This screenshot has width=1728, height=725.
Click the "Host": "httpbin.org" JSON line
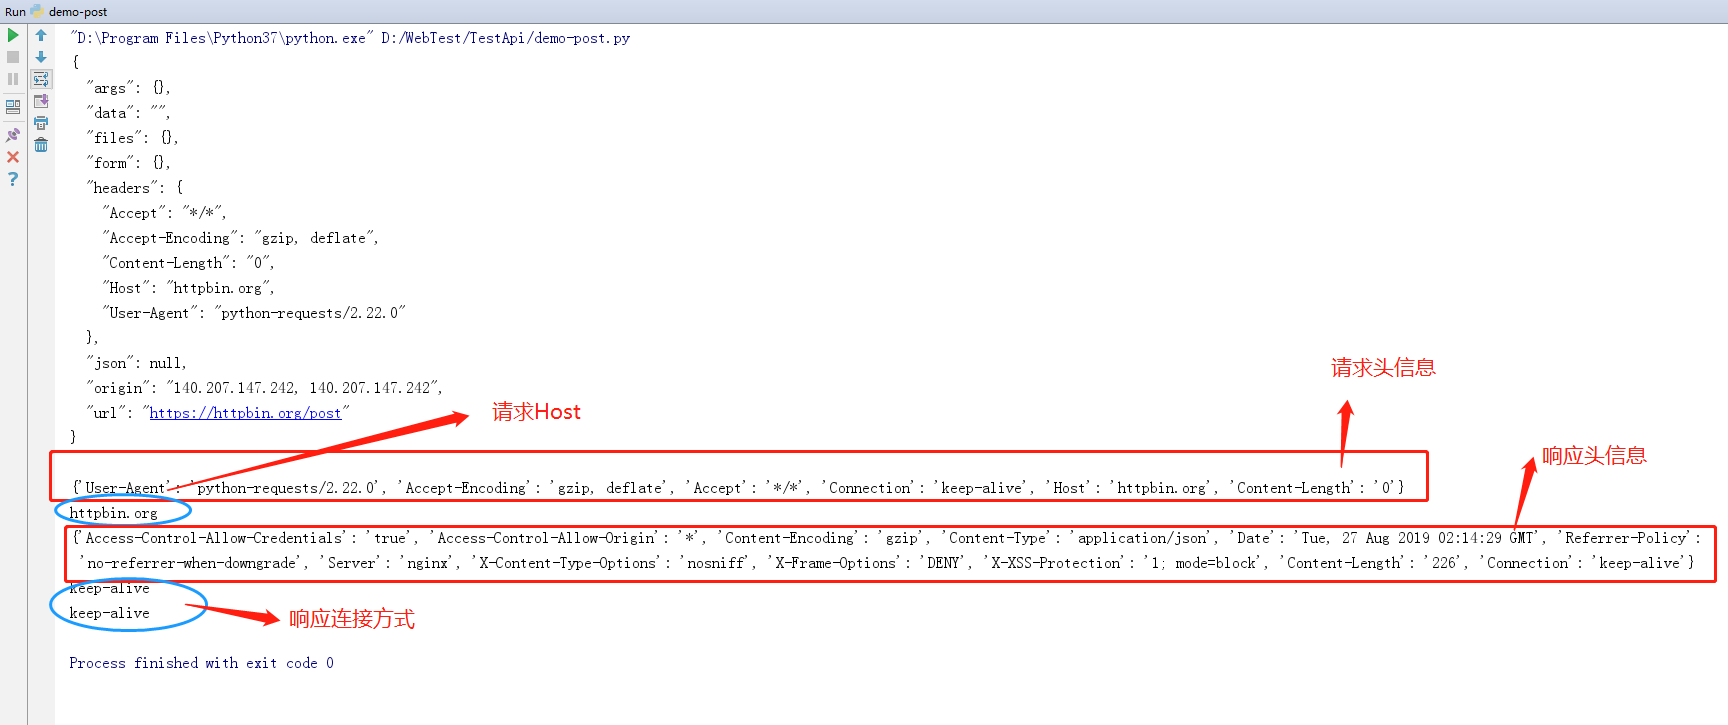pyautogui.click(x=188, y=288)
